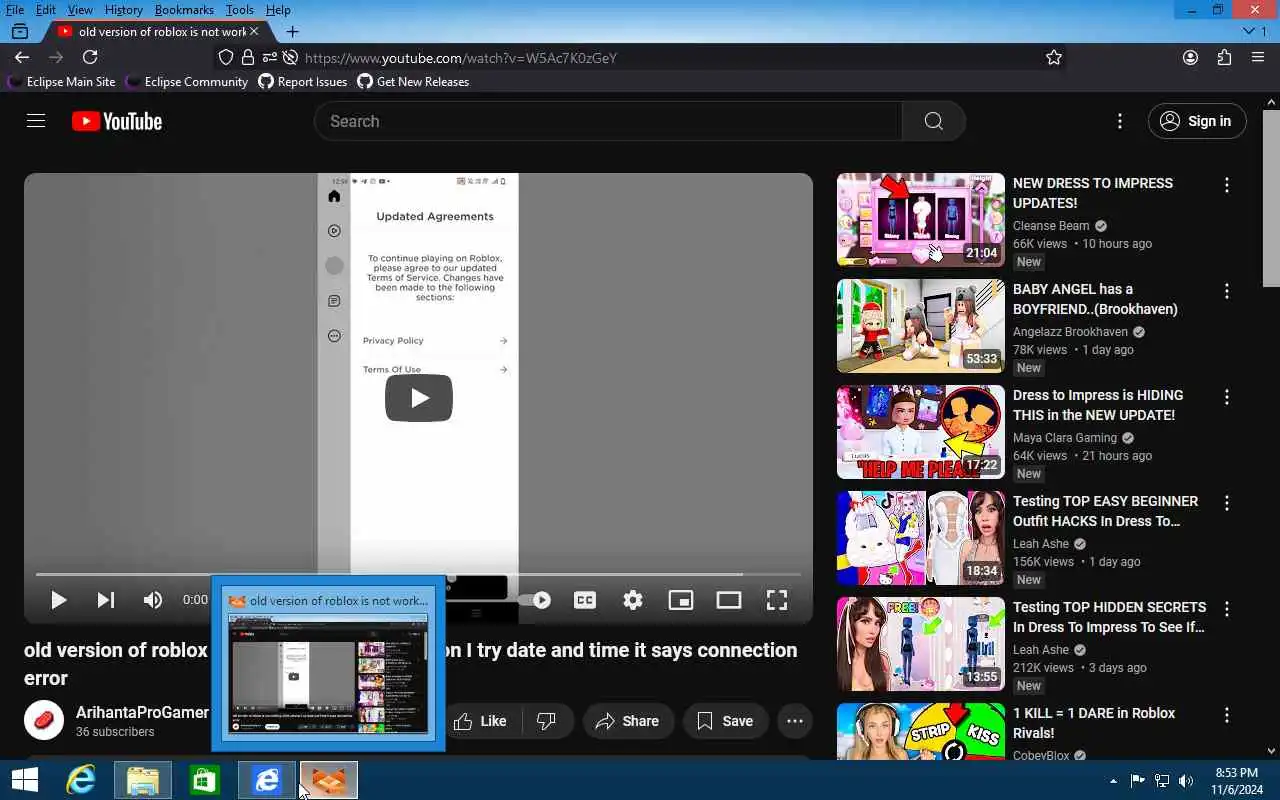Open options menu for TOP EASY BEGINNER video

click(1227, 503)
